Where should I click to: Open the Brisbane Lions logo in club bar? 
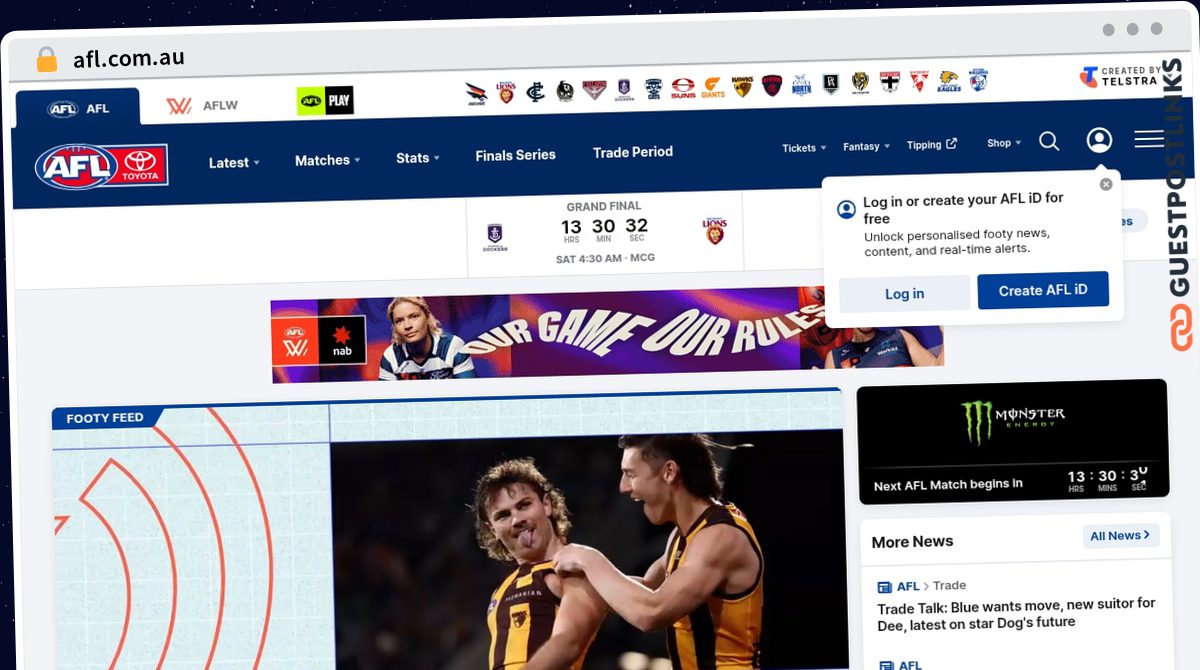pyautogui.click(x=506, y=92)
